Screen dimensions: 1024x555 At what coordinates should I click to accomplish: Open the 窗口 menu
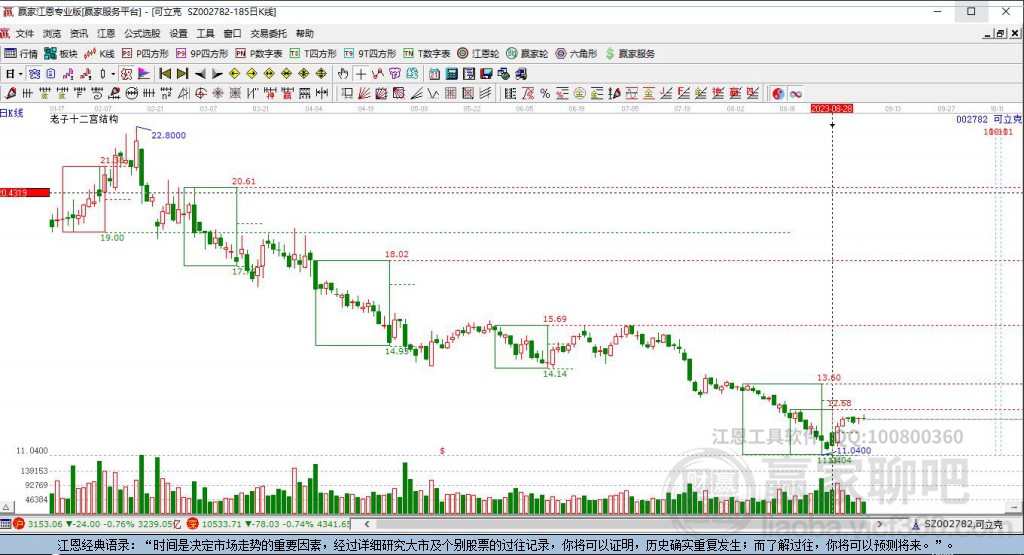(x=232, y=33)
